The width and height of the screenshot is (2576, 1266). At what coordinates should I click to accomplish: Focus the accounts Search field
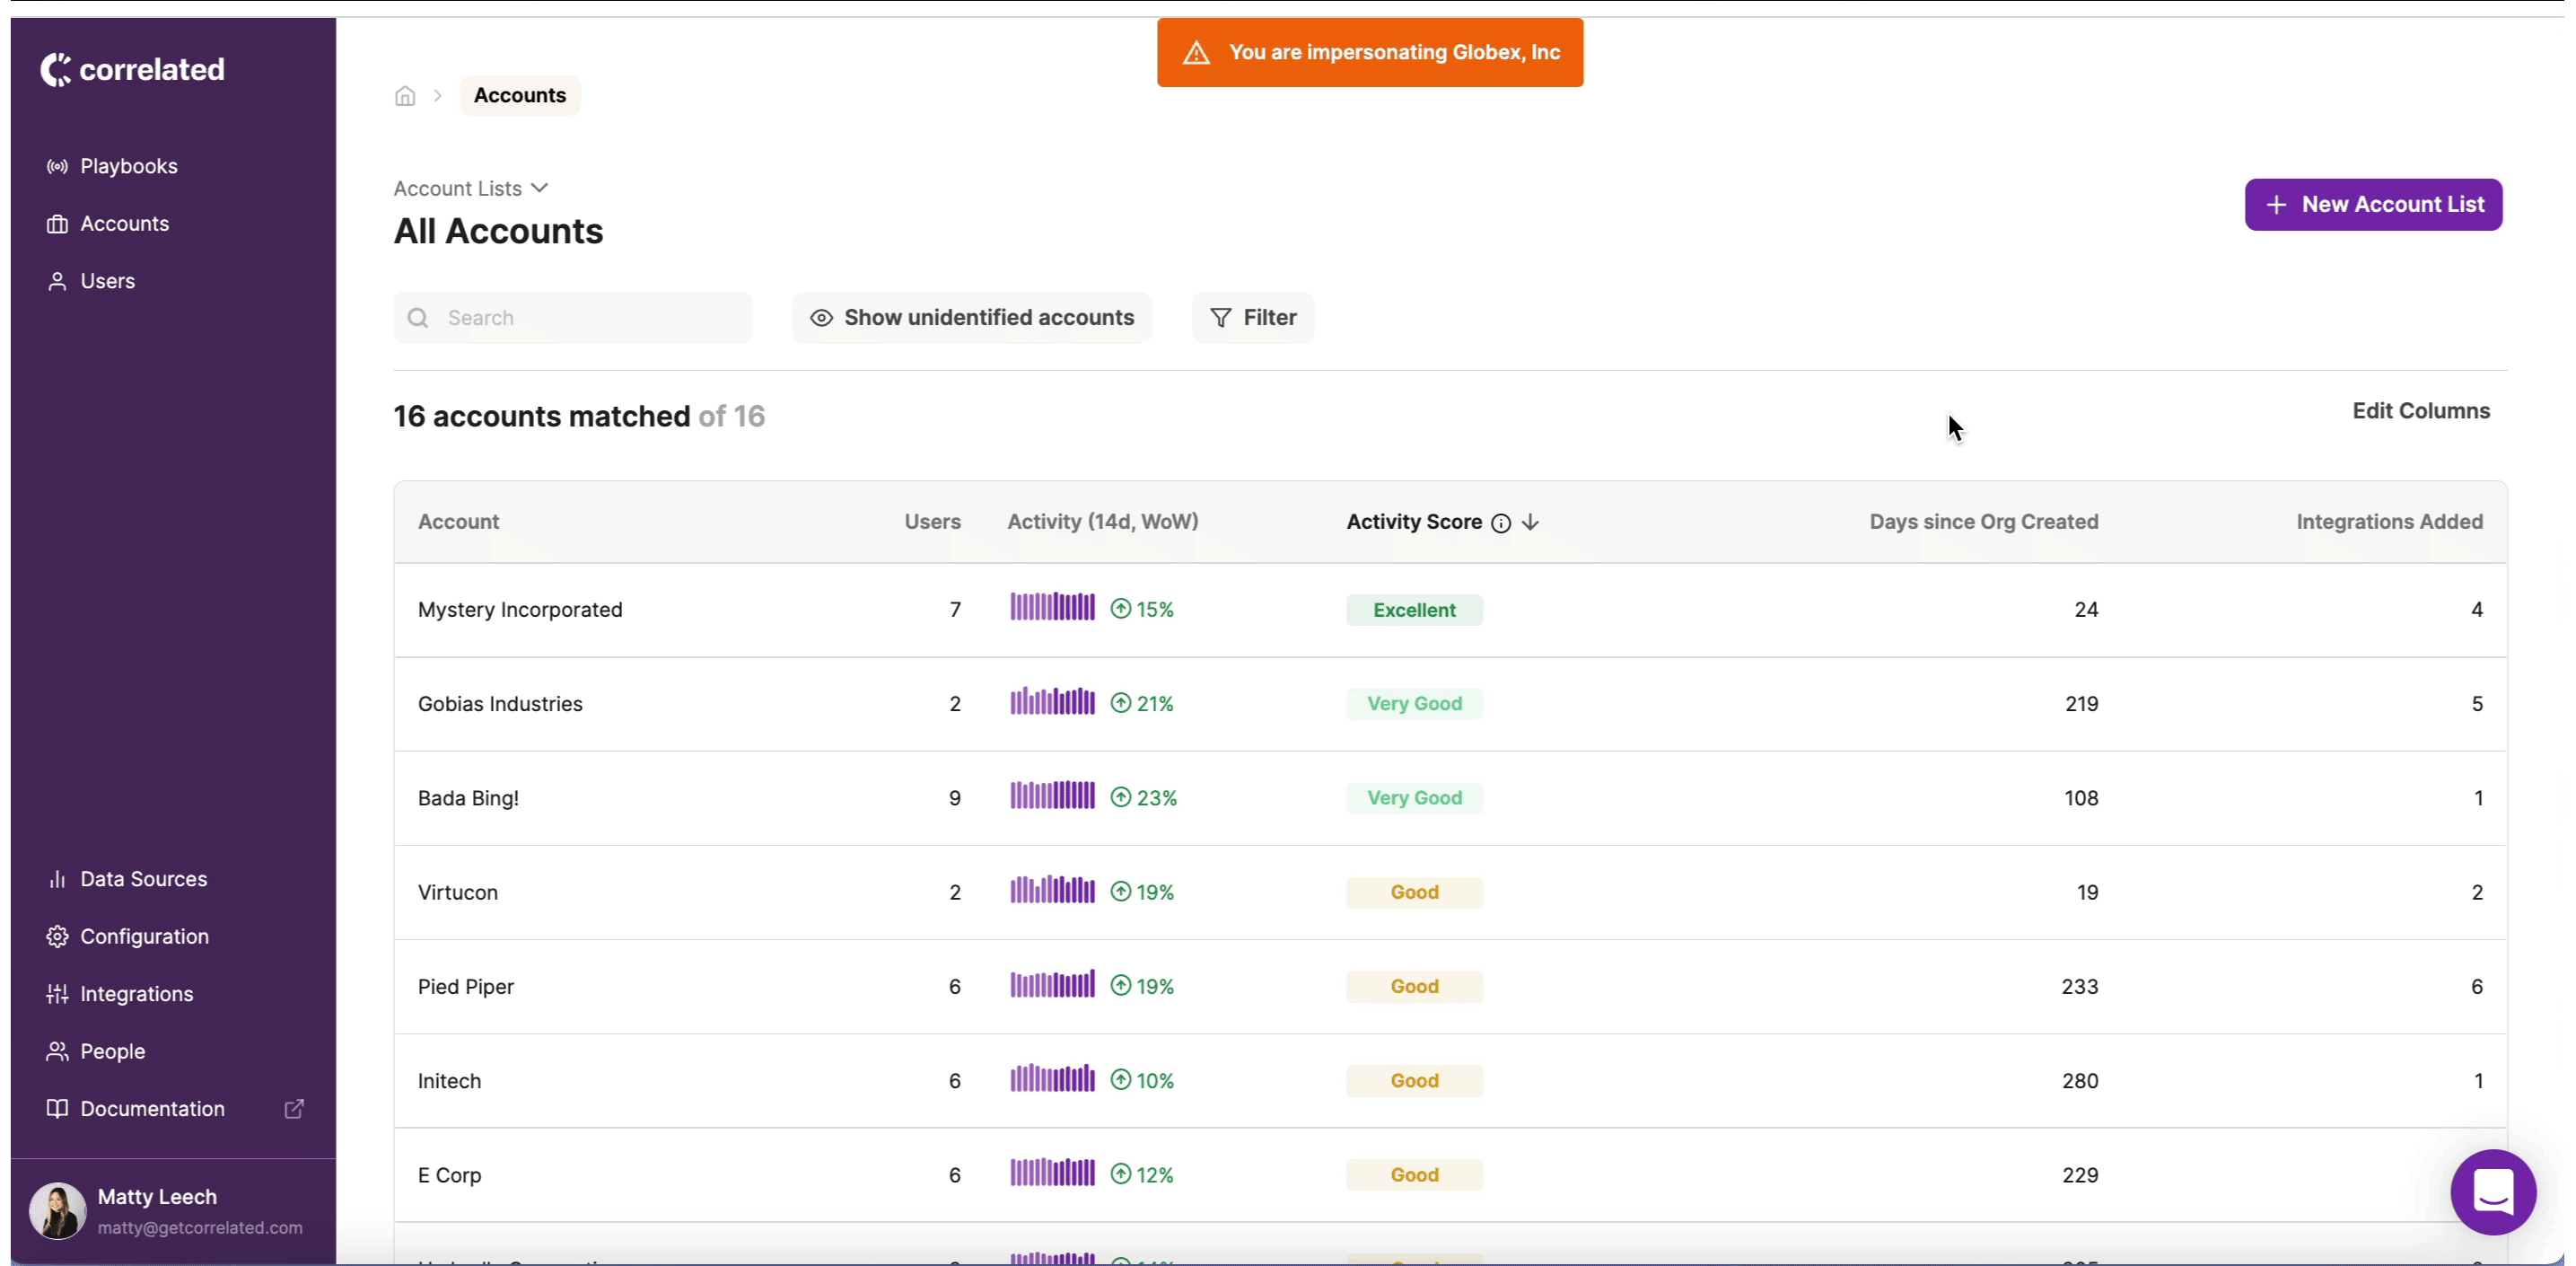tap(573, 318)
